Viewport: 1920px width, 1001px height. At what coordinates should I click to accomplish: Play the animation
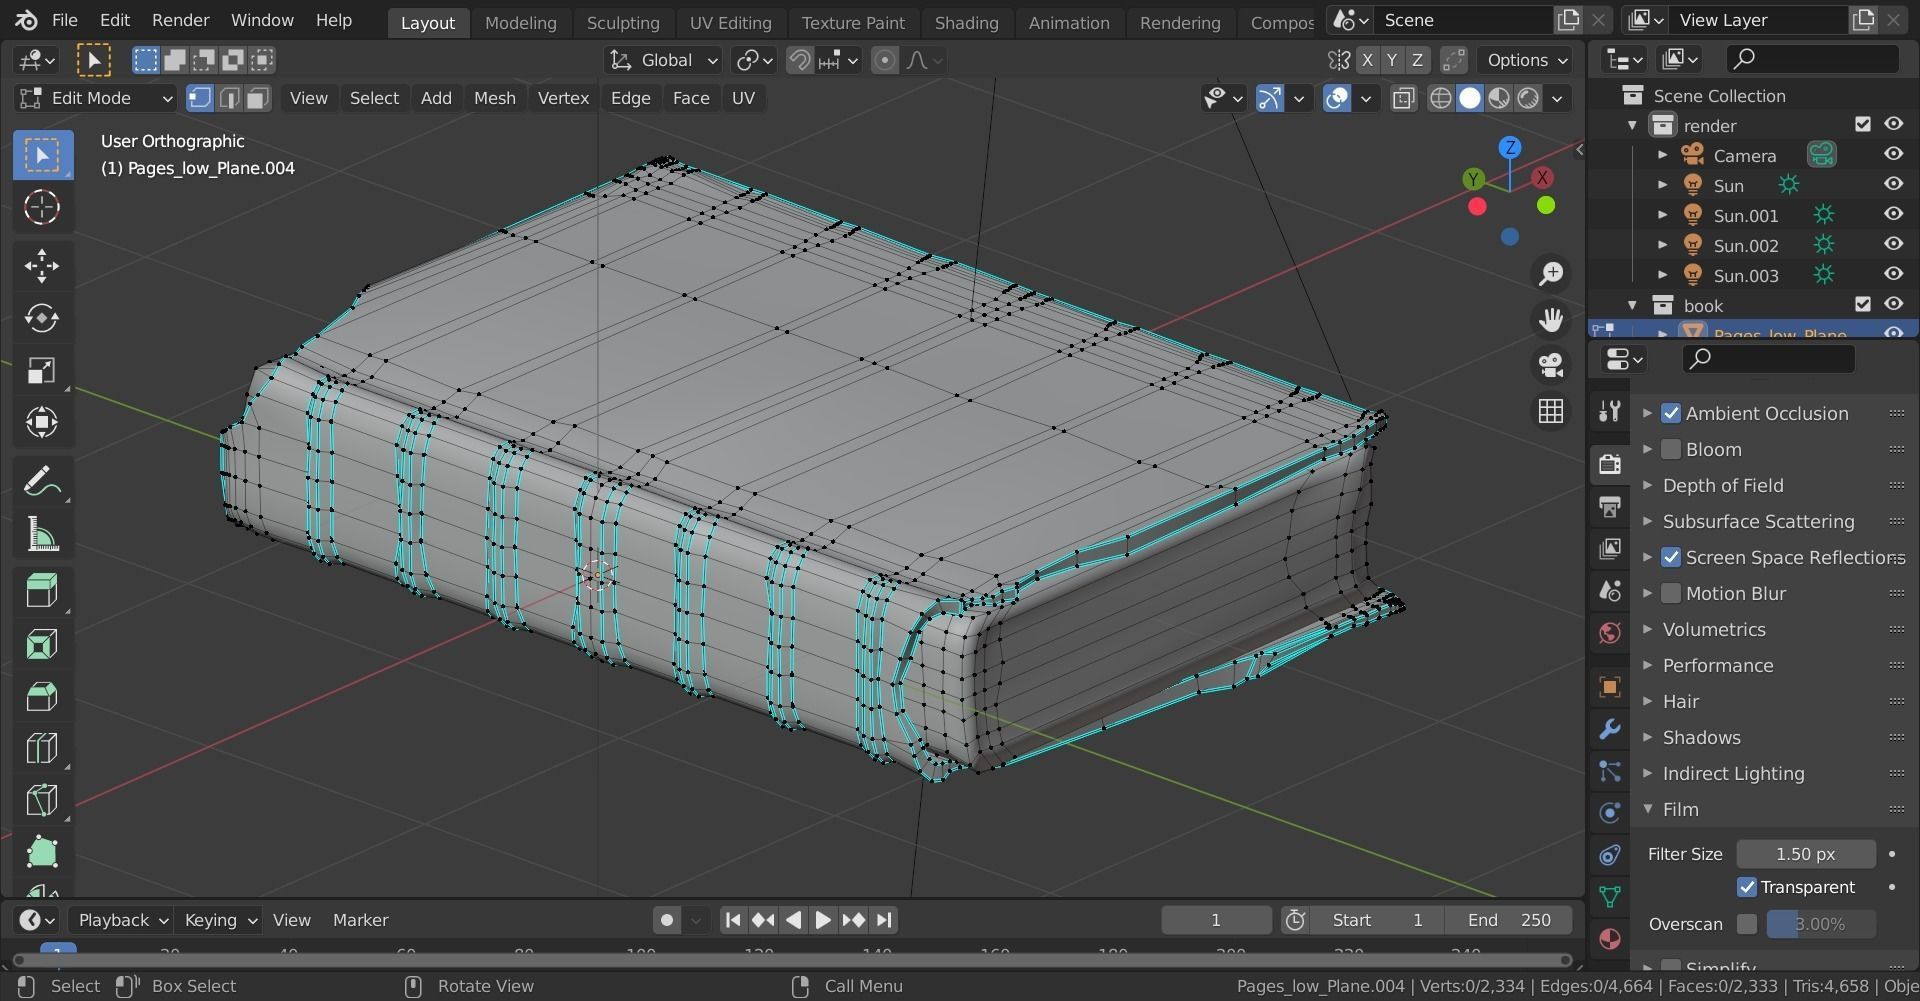[x=822, y=920]
